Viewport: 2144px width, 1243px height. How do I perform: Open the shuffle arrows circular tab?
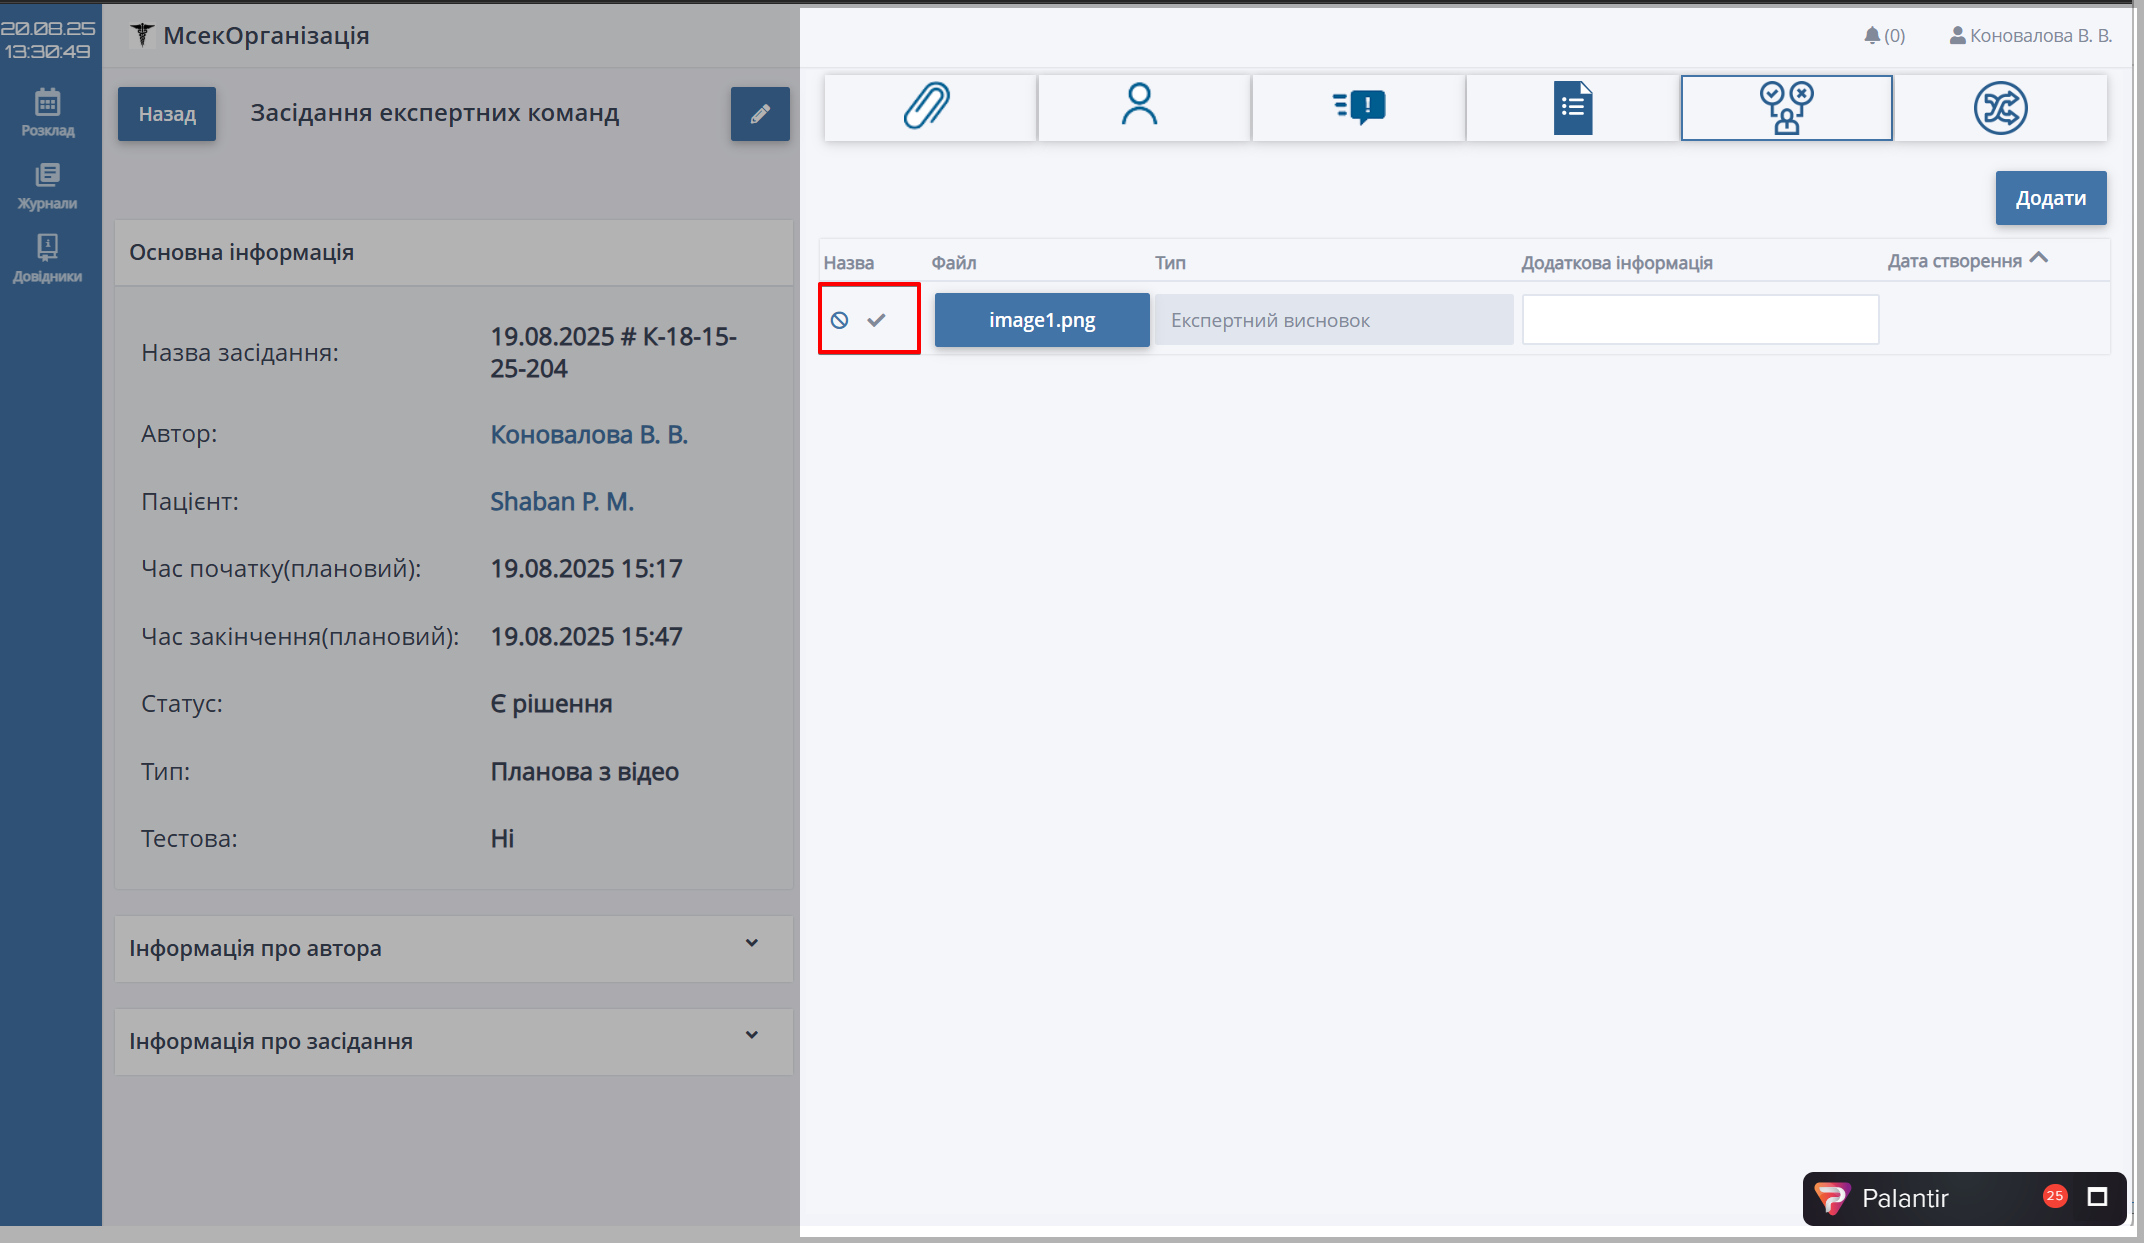(2000, 107)
